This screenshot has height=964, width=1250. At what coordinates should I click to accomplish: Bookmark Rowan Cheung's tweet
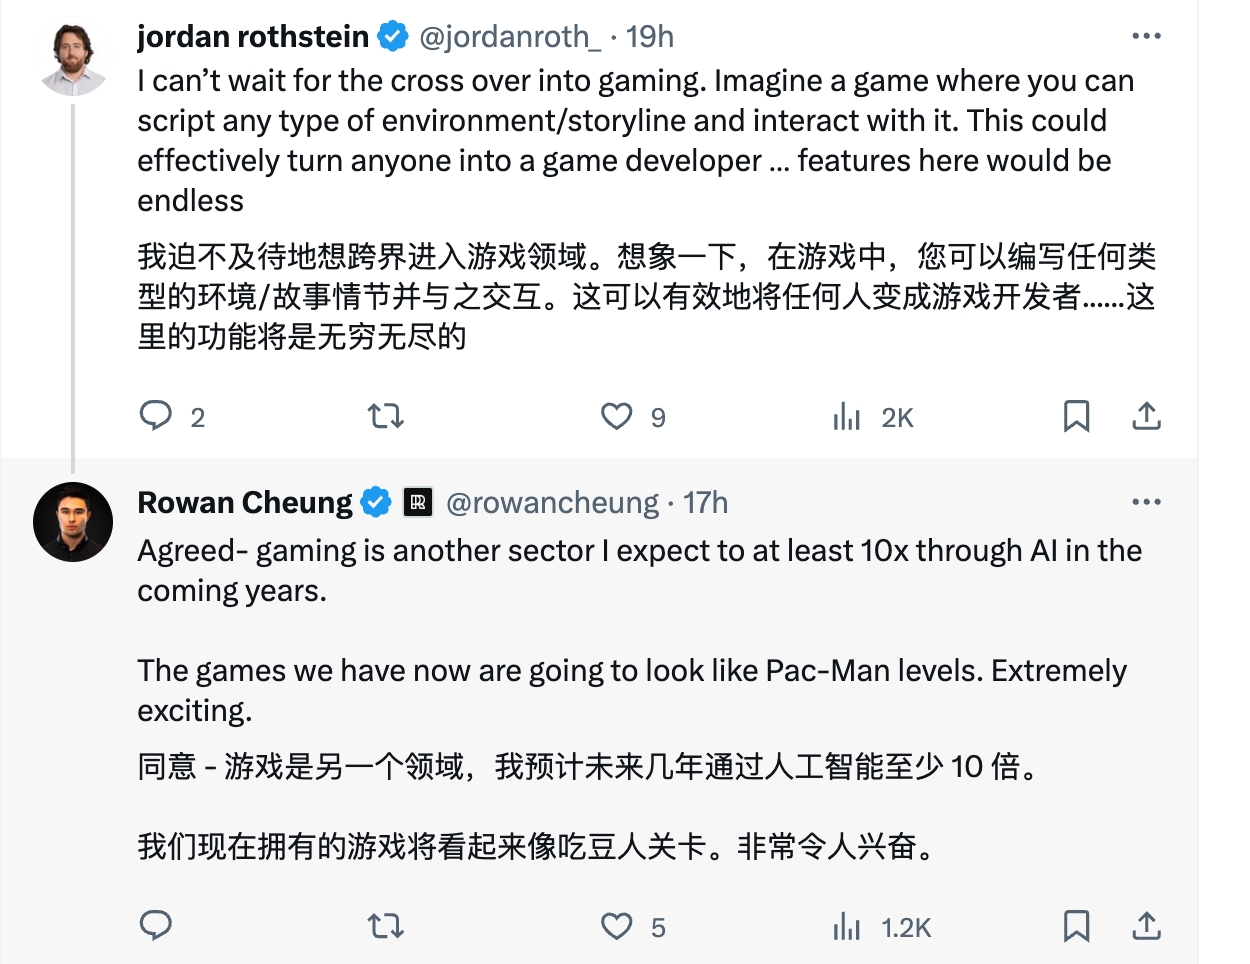coord(1076,926)
